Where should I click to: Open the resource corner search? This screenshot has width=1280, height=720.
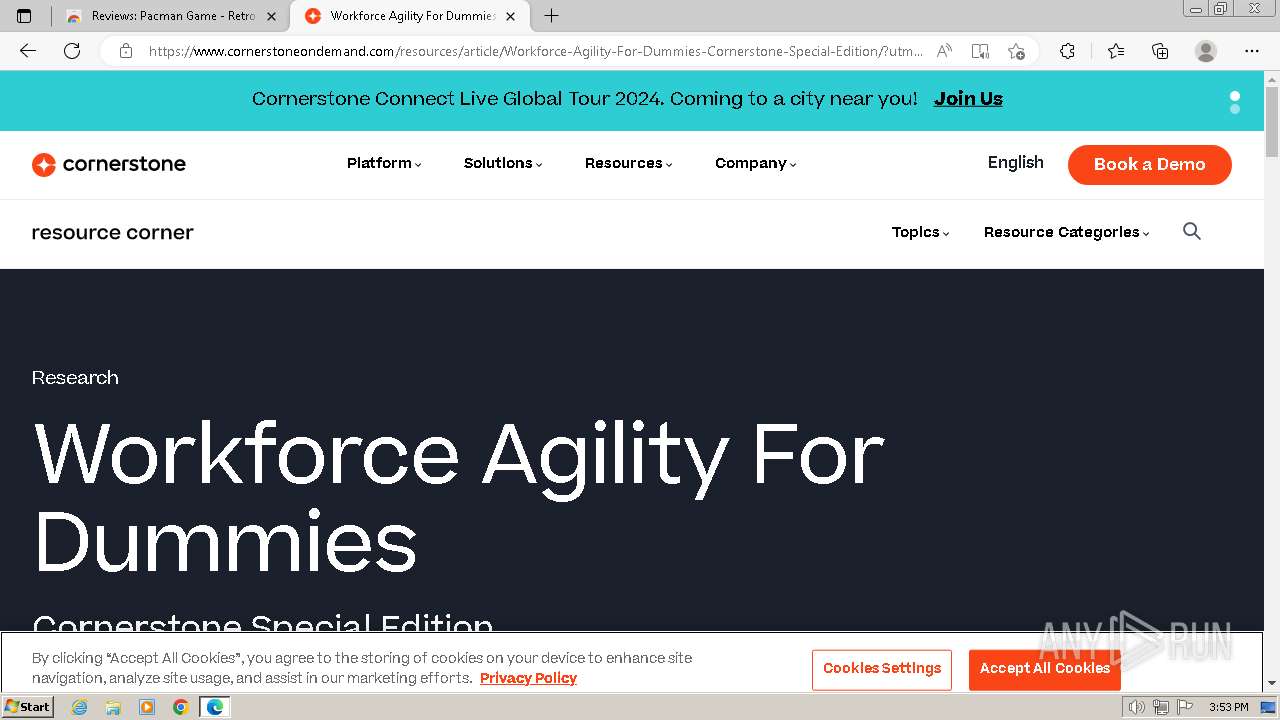pyautogui.click(x=1192, y=231)
